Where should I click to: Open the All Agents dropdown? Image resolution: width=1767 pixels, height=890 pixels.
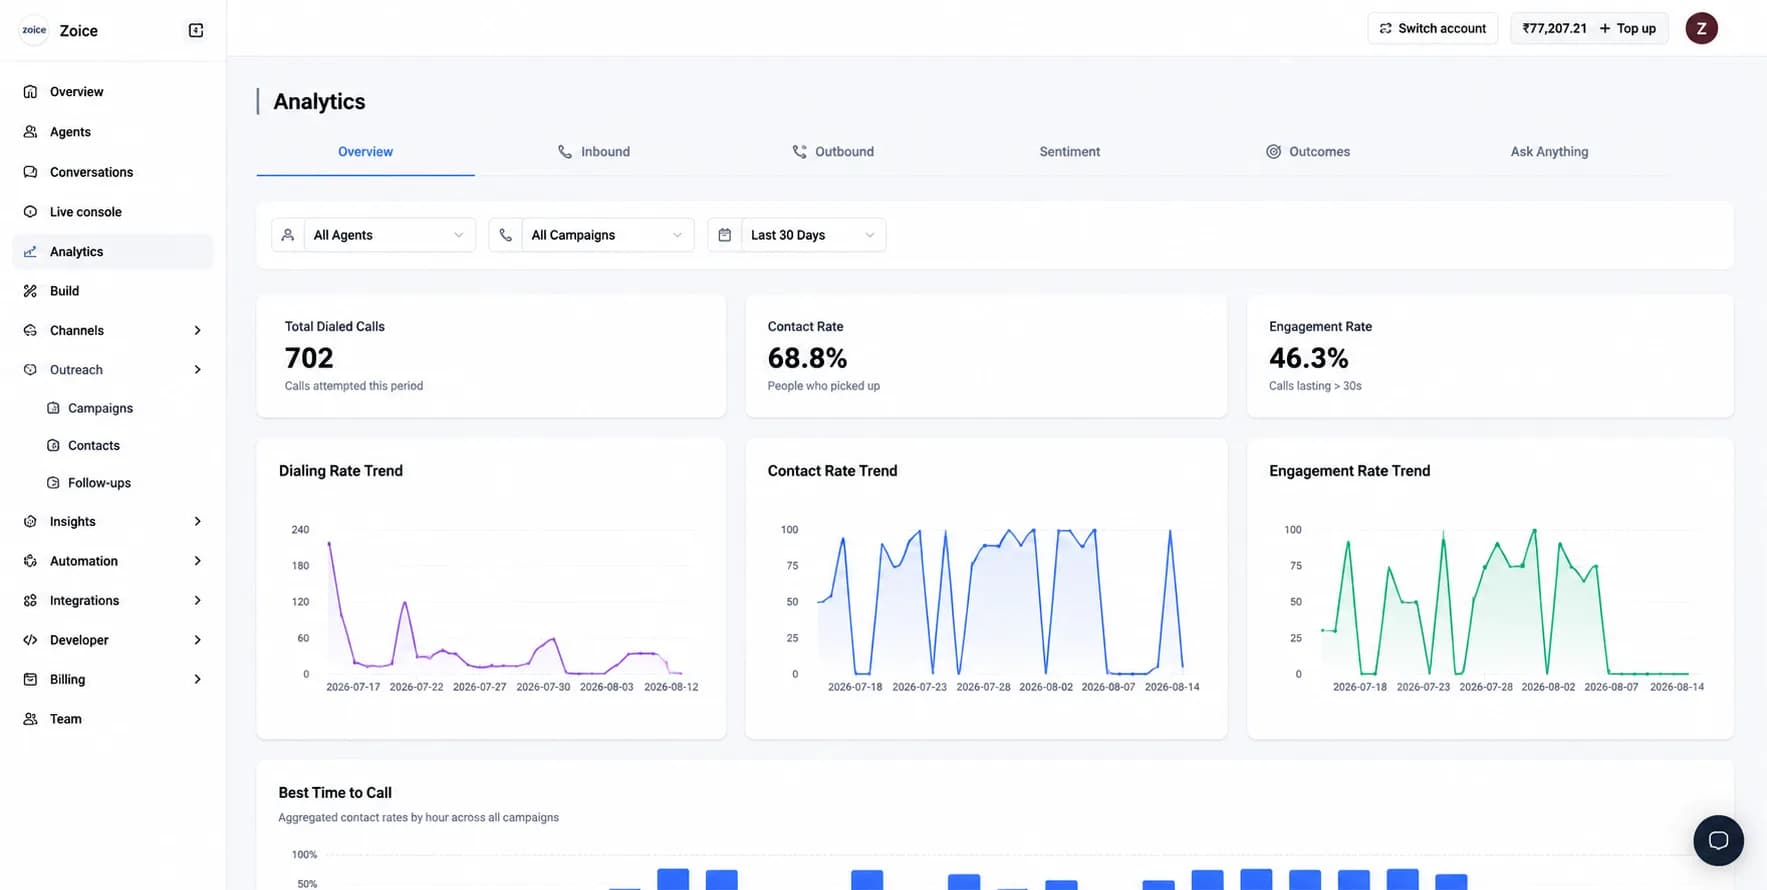pyautogui.click(x=373, y=235)
